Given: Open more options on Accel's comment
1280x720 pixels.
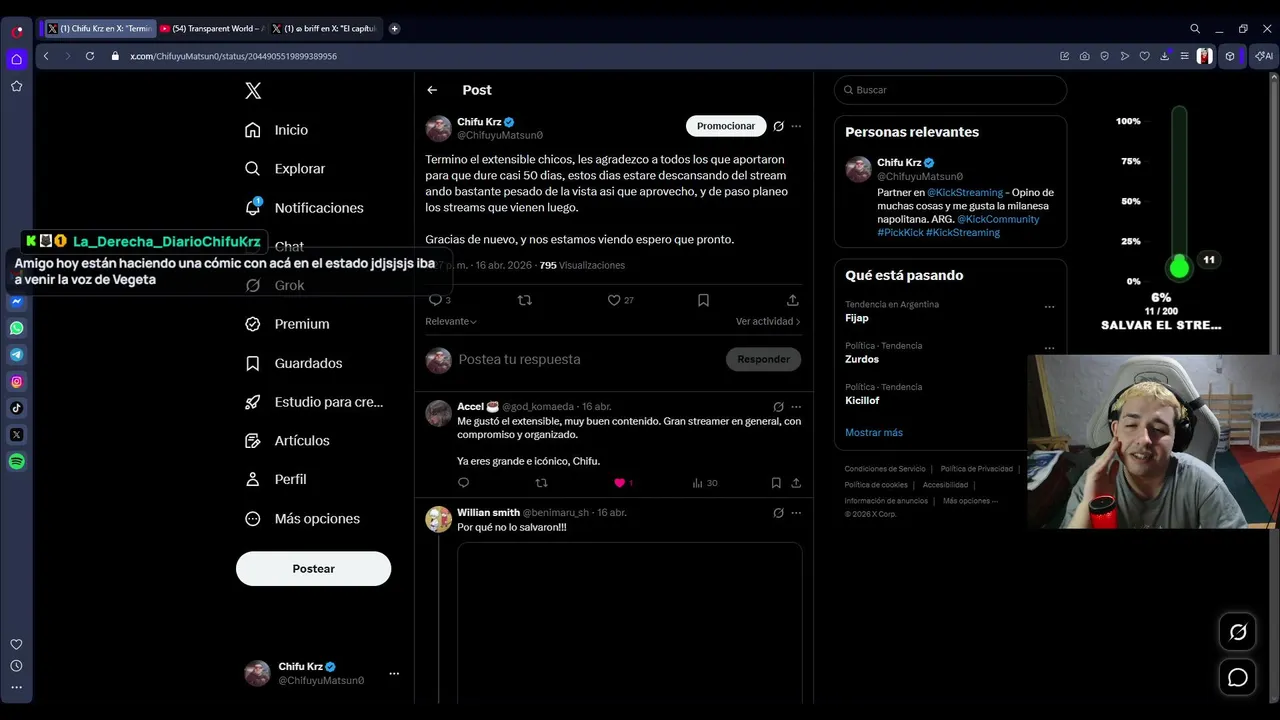Looking at the screenshot, I should click(796, 407).
